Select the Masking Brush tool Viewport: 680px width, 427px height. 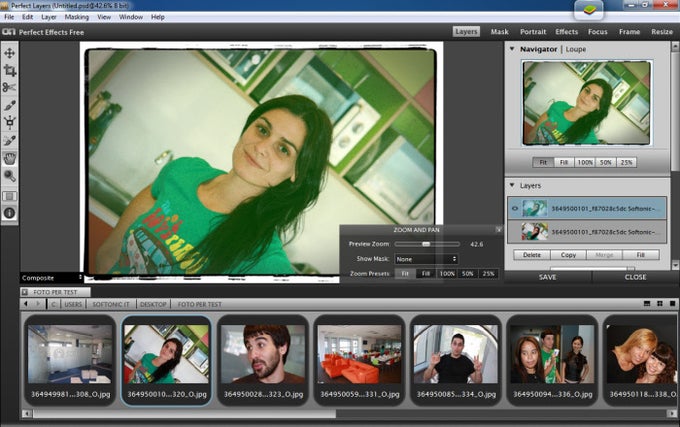pyautogui.click(x=10, y=105)
